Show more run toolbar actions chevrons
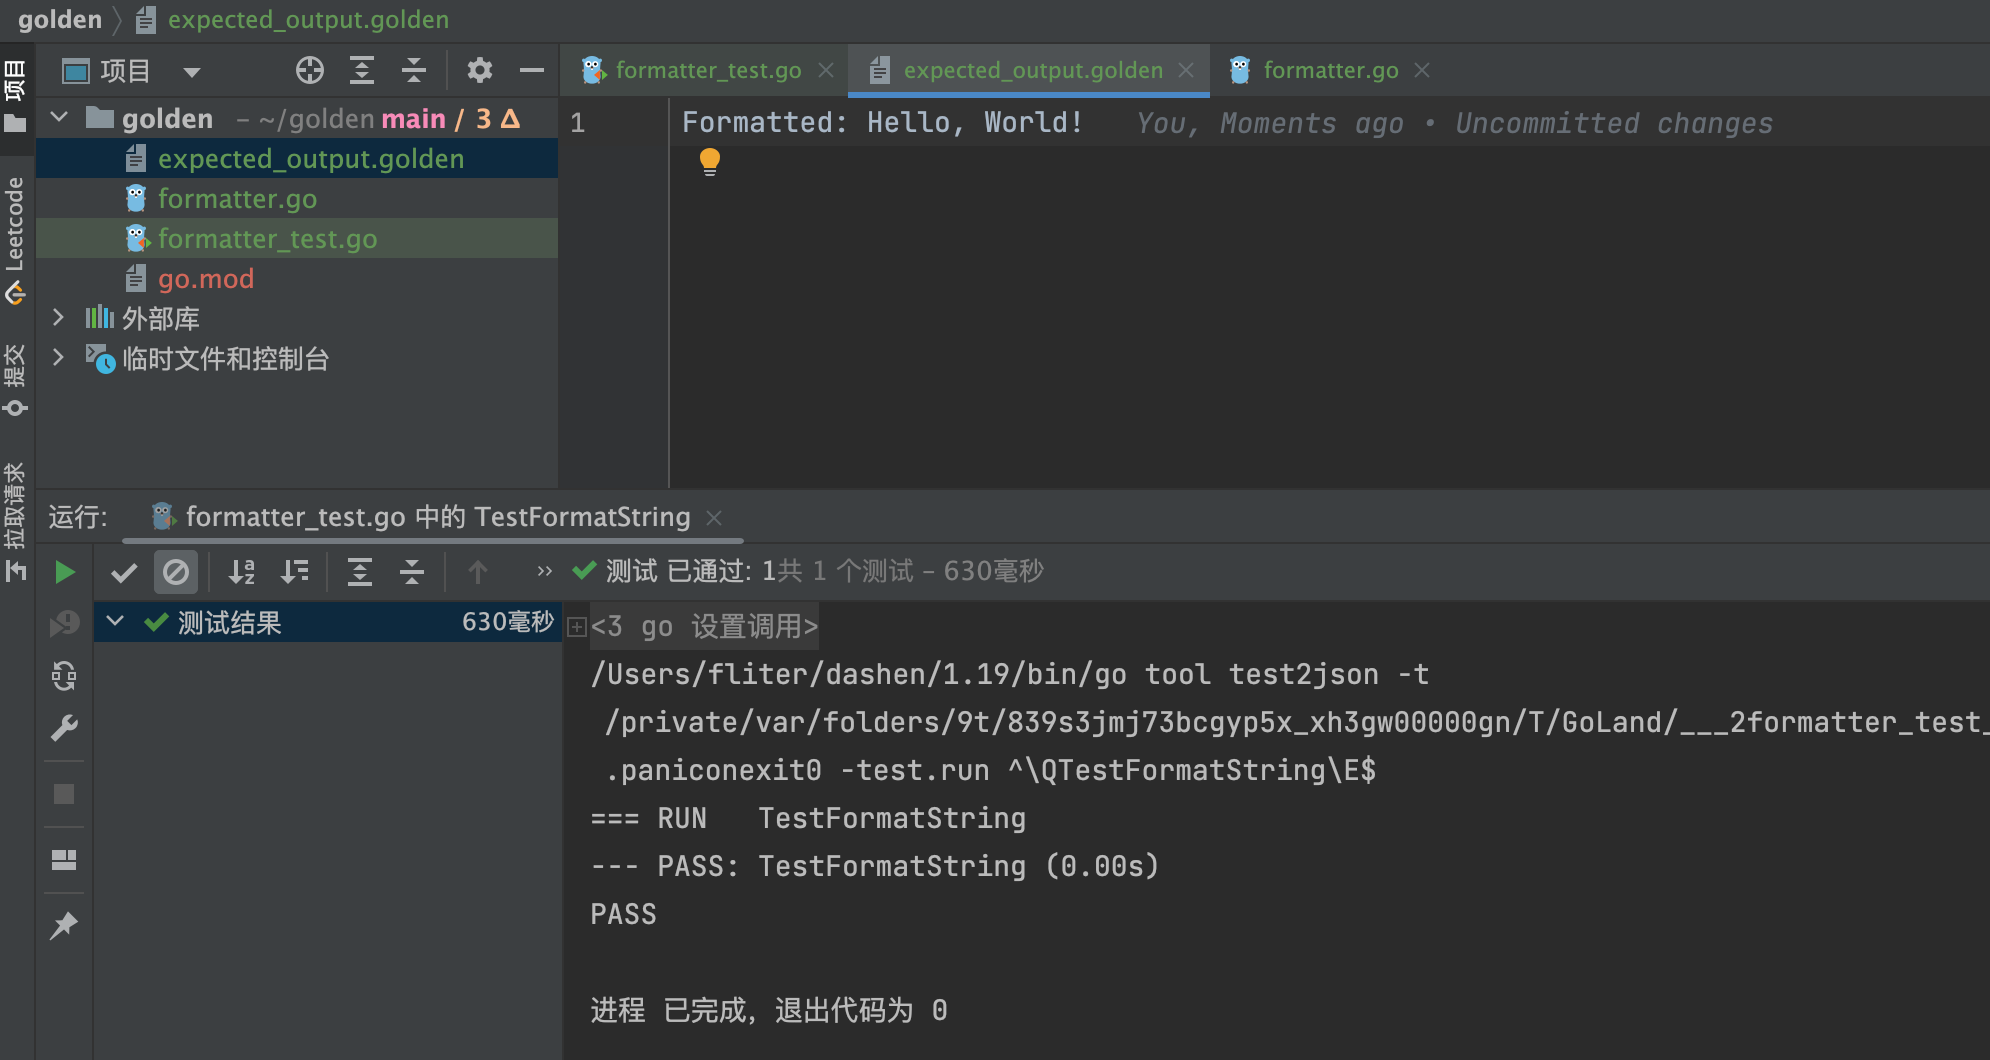Viewport: 1990px width, 1060px height. (545, 571)
